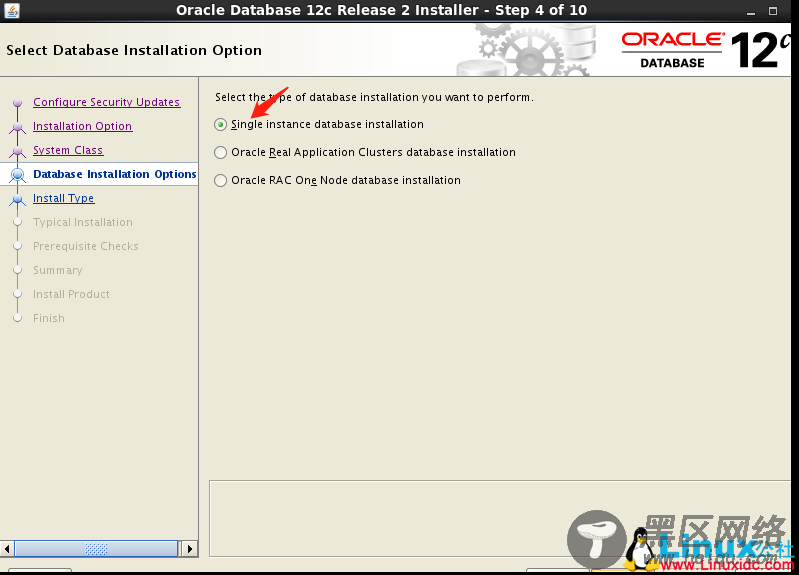Jump to the Install Type step
The width and height of the screenshot is (799, 575).
(x=64, y=198)
